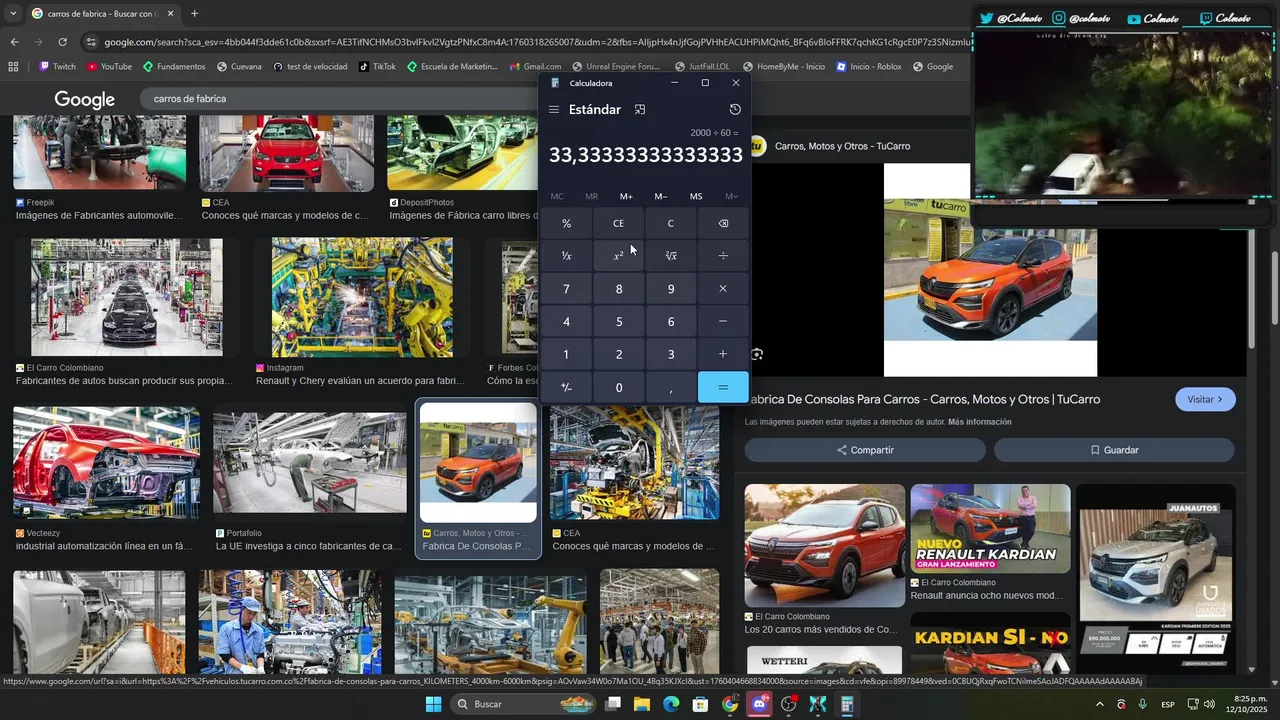Screen dimensions: 1280x720
Task: Open File Explorer from the taskbar
Action: coord(642,704)
